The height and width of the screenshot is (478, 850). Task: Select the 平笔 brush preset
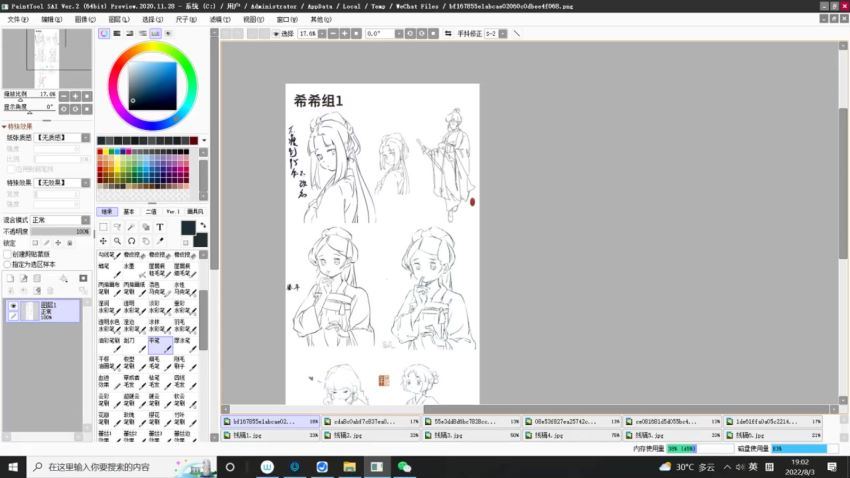coord(160,345)
